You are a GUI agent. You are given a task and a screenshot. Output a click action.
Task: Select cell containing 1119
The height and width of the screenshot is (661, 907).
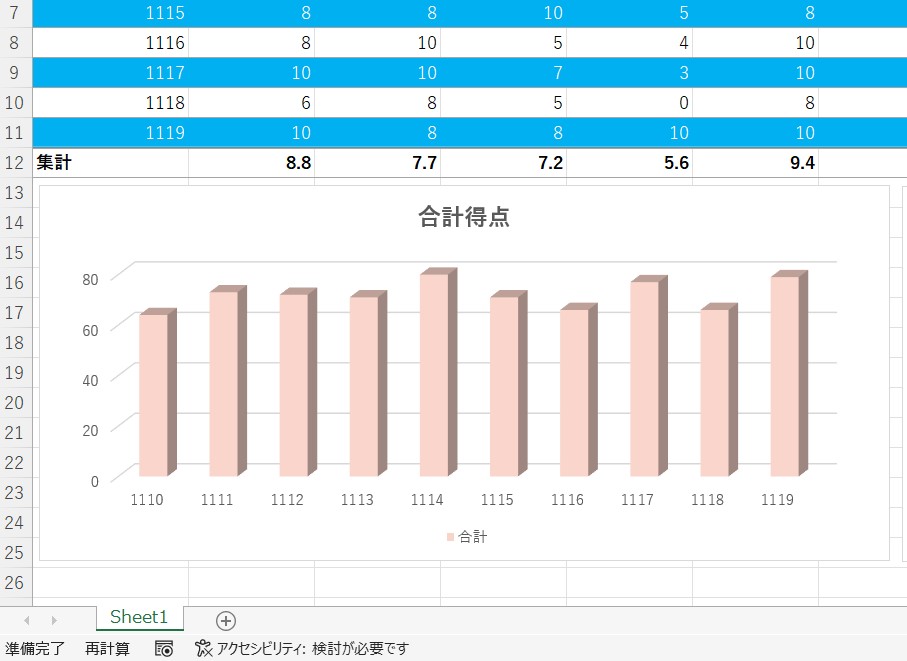(x=110, y=132)
